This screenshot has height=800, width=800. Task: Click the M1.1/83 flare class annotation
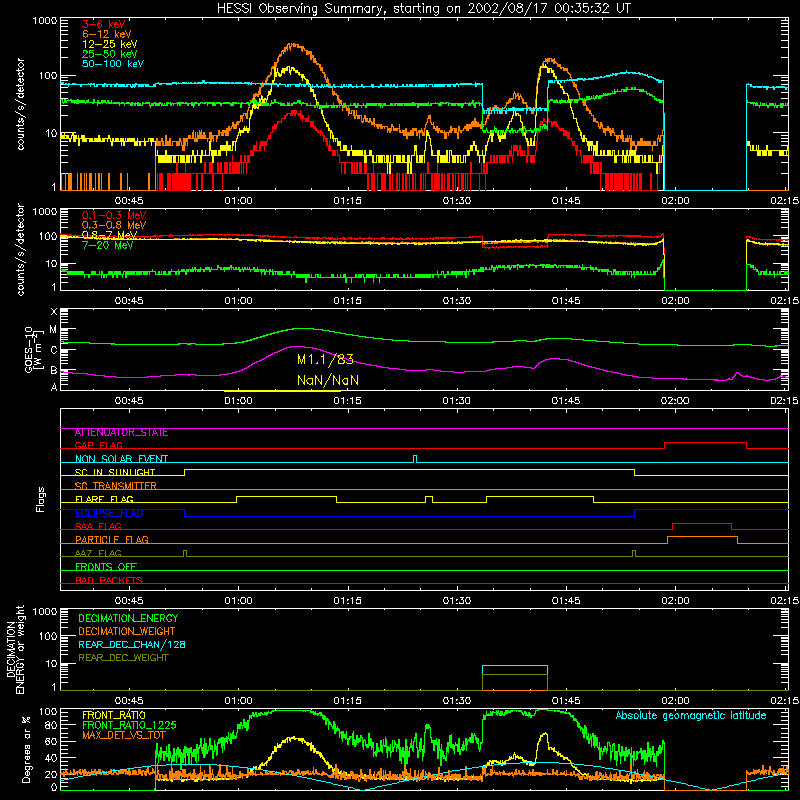325,360
